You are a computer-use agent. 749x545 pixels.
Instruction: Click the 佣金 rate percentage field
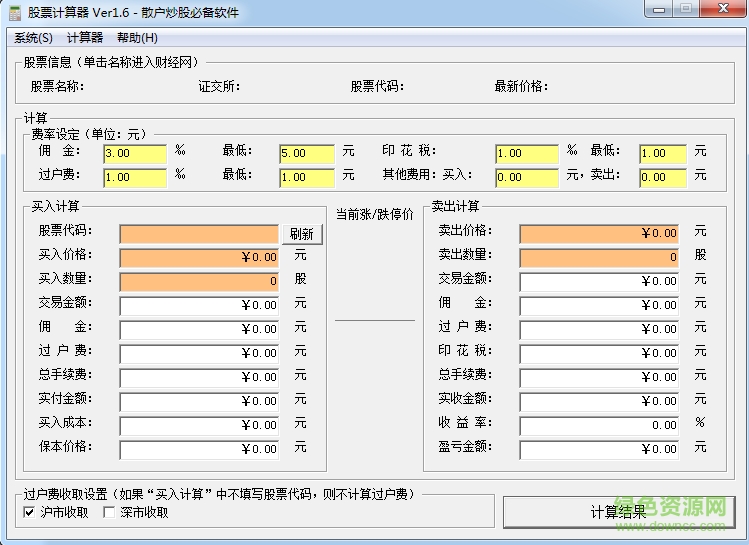point(135,153)
